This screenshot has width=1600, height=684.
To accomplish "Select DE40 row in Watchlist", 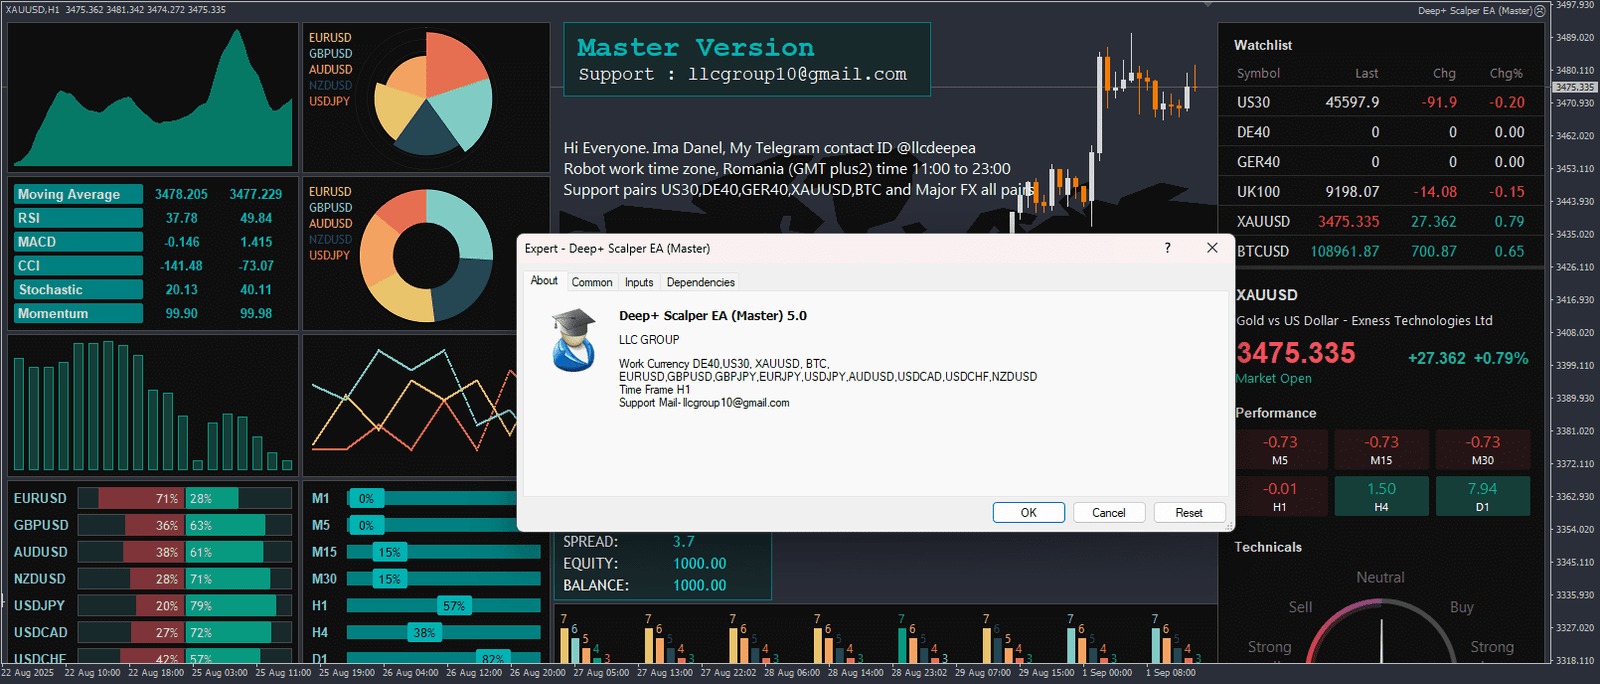I will point(1381,132).
